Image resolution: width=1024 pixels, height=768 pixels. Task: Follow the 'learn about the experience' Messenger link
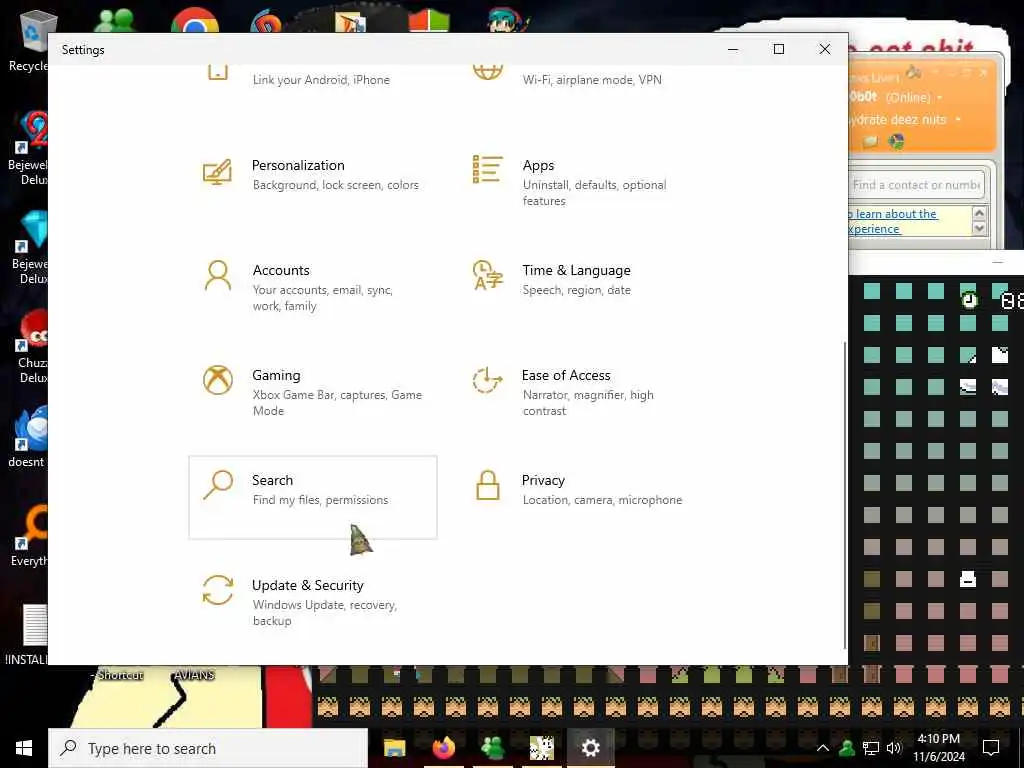tap(892, 221)
